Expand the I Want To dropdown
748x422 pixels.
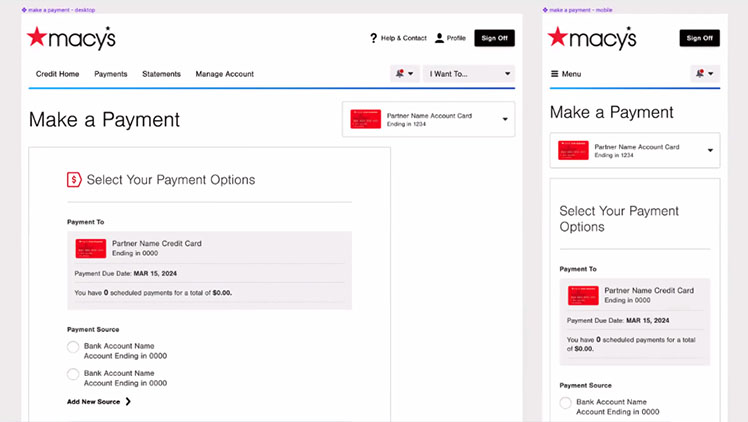point(470,74)
